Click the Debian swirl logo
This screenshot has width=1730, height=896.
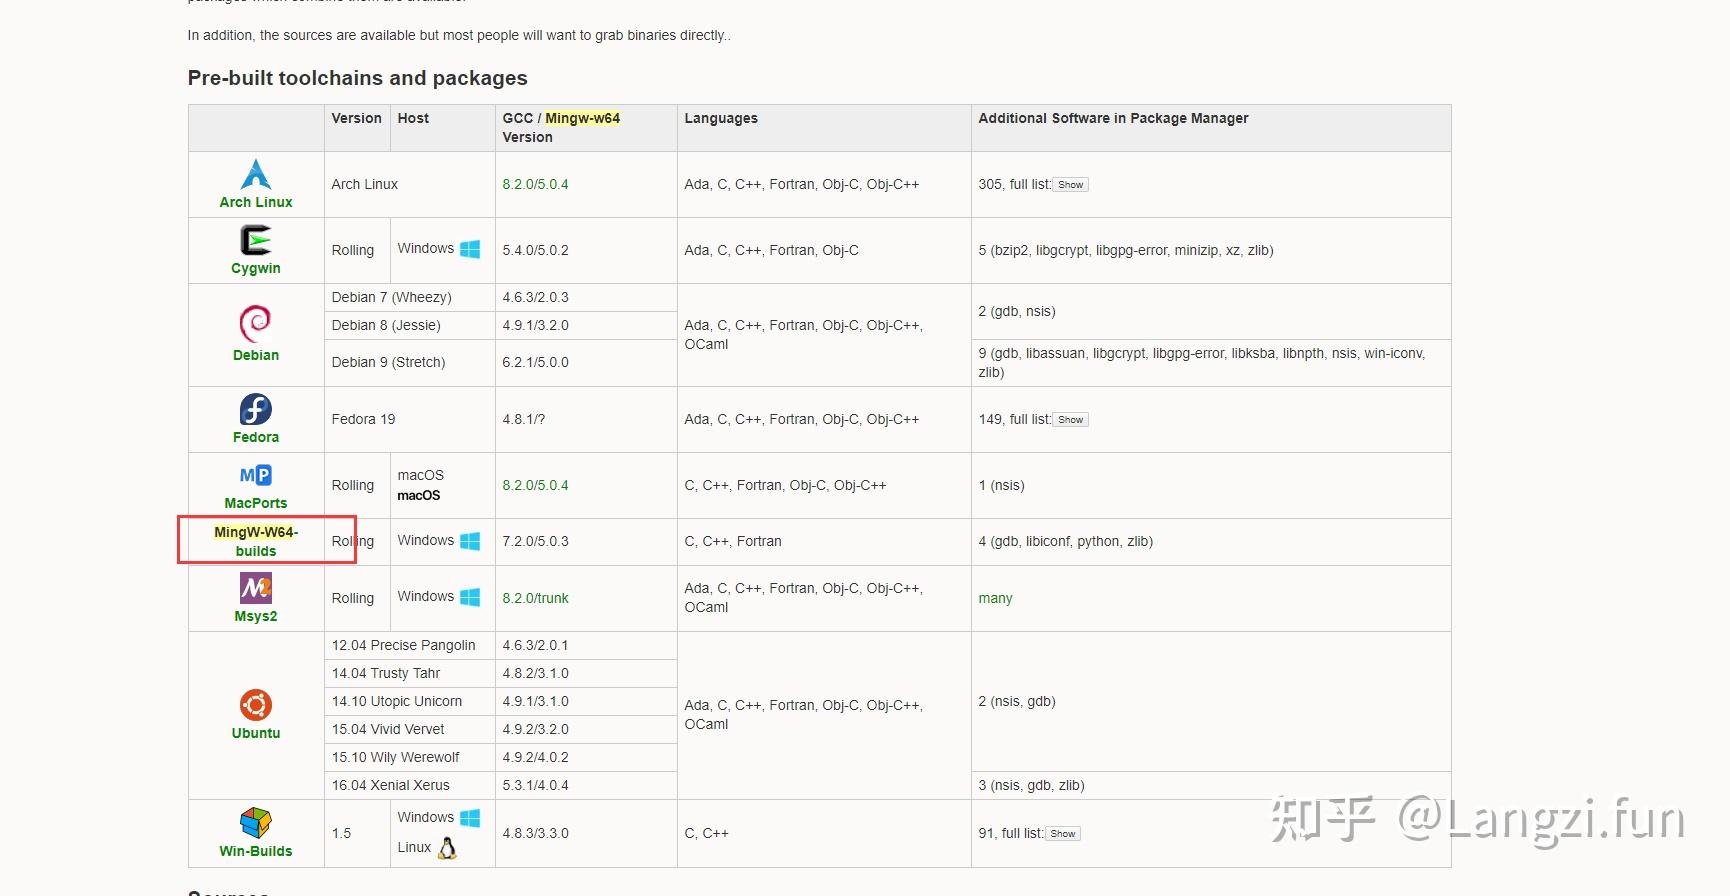pyautogui.click(x=256, y=324)
